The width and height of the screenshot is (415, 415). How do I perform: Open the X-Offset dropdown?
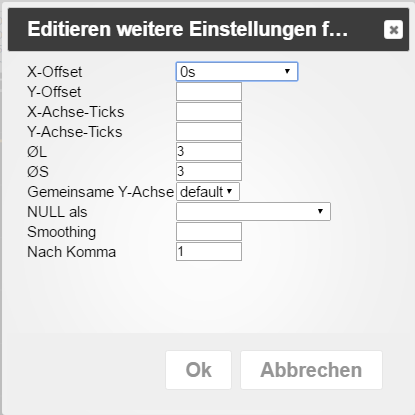pos(237,71)
